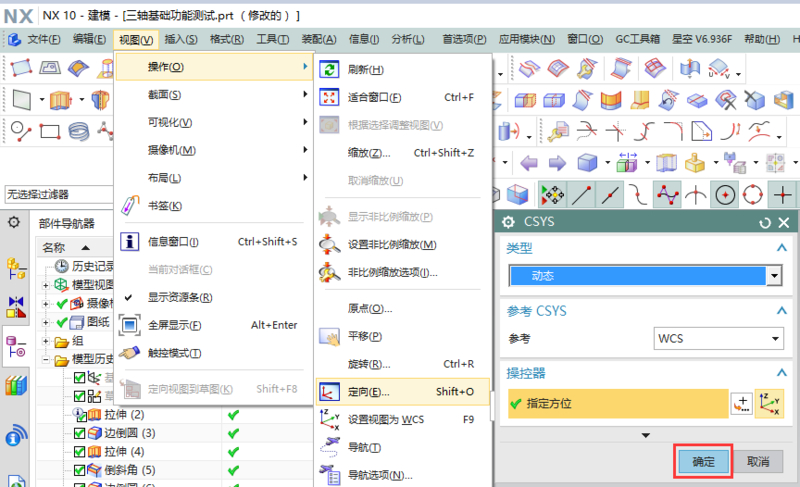Open the 可视化 submenu
800x487 pixels.
(213, 122)
